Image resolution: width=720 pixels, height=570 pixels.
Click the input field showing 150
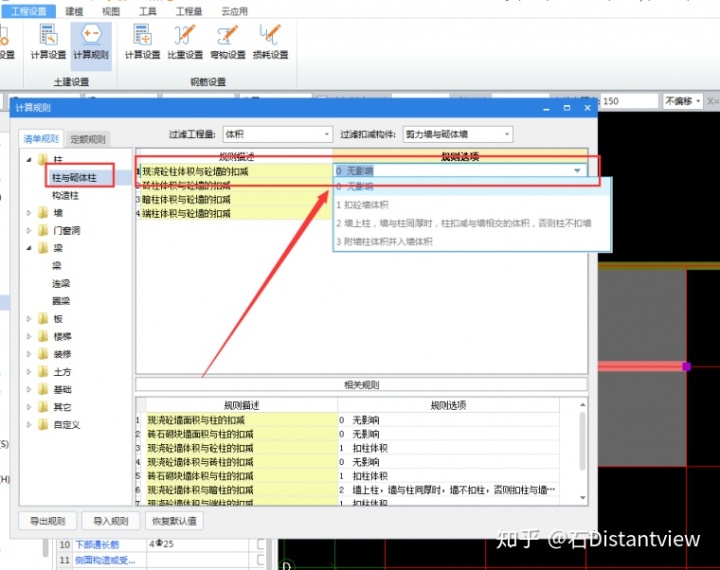tap(629, 101)
